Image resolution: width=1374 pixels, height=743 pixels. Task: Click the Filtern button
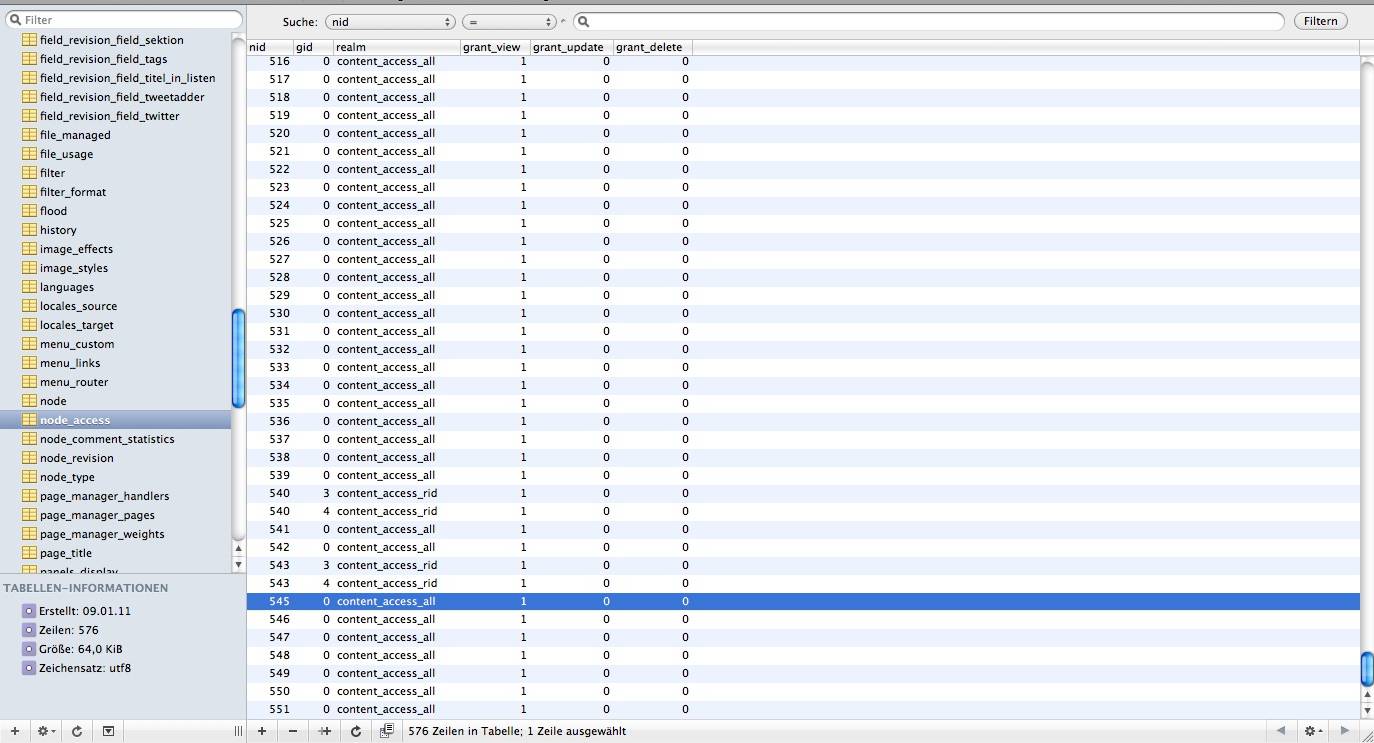[1320, 20]
